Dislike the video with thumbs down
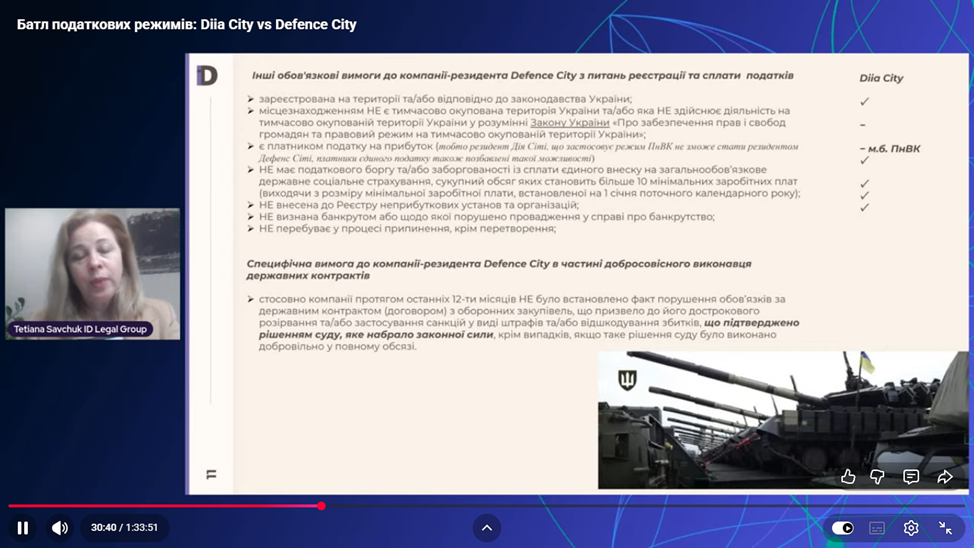 tap(878, 477)
